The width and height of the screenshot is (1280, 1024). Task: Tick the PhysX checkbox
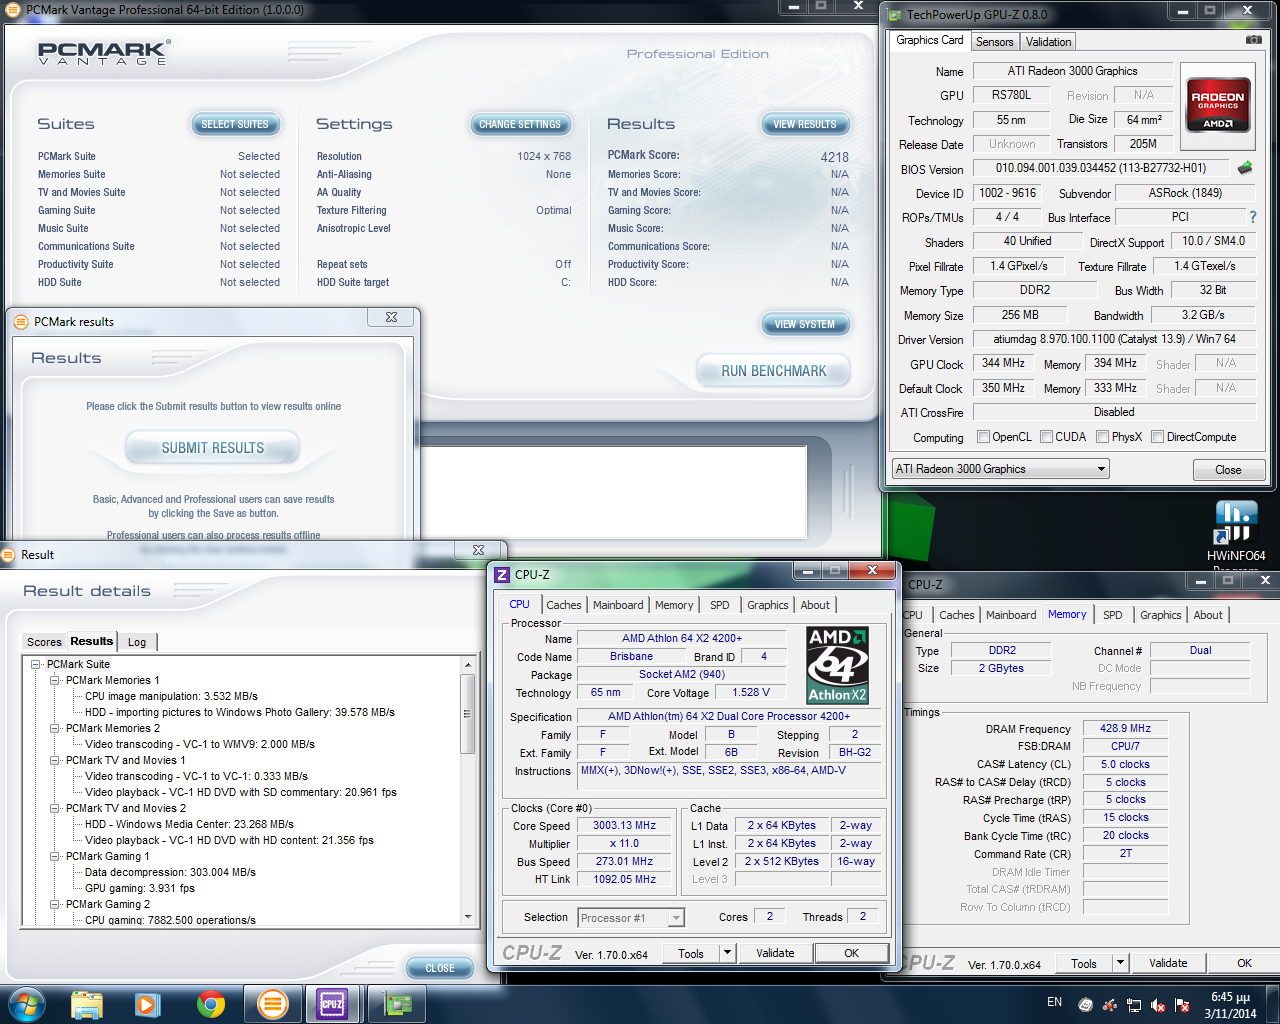[1102, 437]
